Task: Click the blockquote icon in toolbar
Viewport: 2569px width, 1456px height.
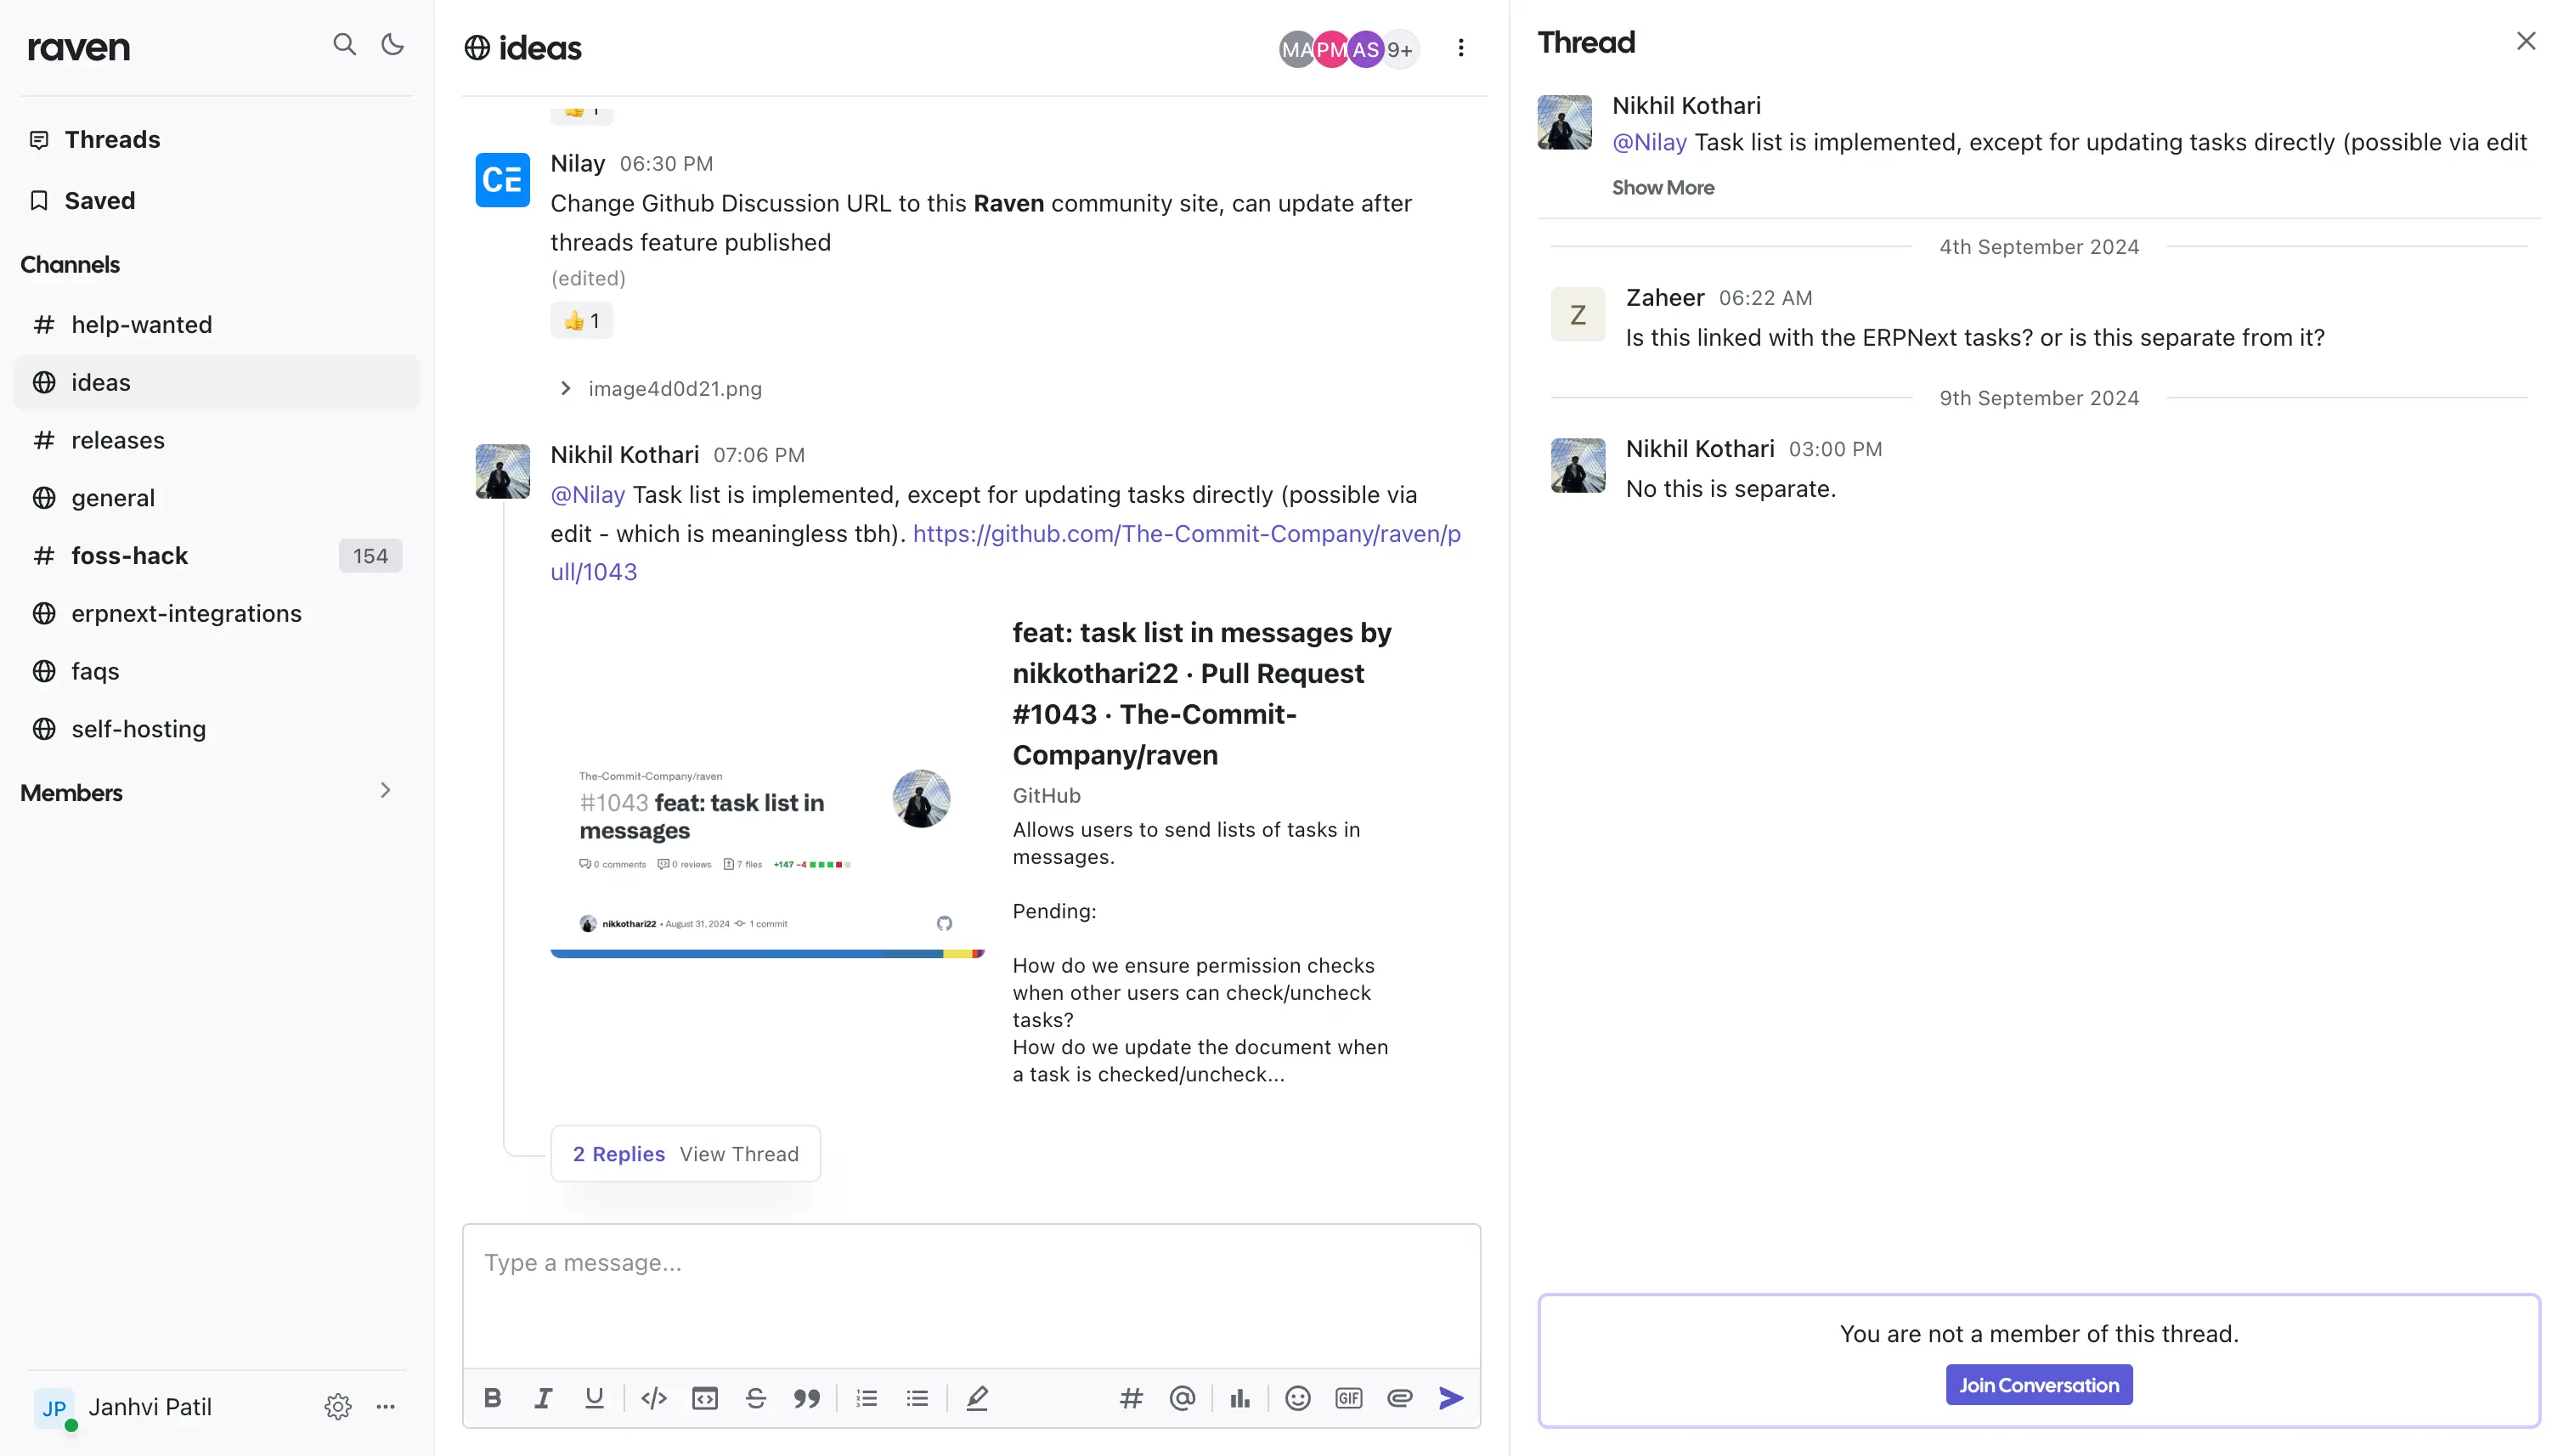Action: [807, 1398]
